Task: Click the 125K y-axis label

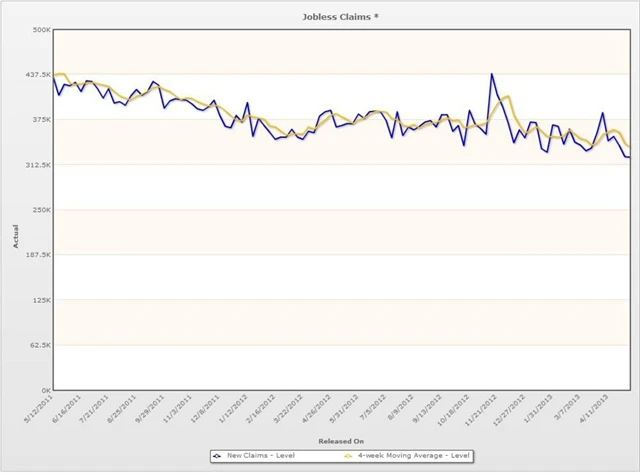Action: coord(41,300)
